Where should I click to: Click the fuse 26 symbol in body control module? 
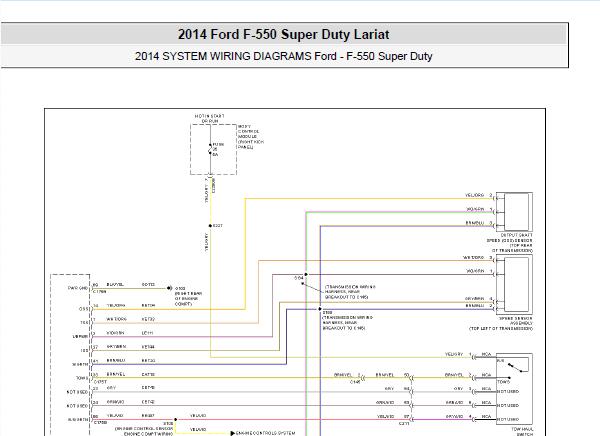pos(210,150)
